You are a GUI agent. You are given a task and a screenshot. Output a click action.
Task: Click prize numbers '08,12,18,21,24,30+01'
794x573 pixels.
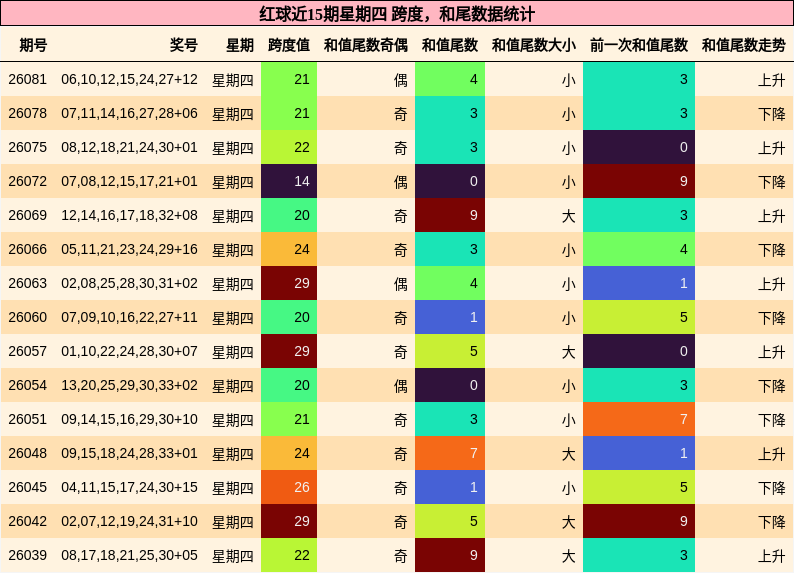[x=129, y=147]
